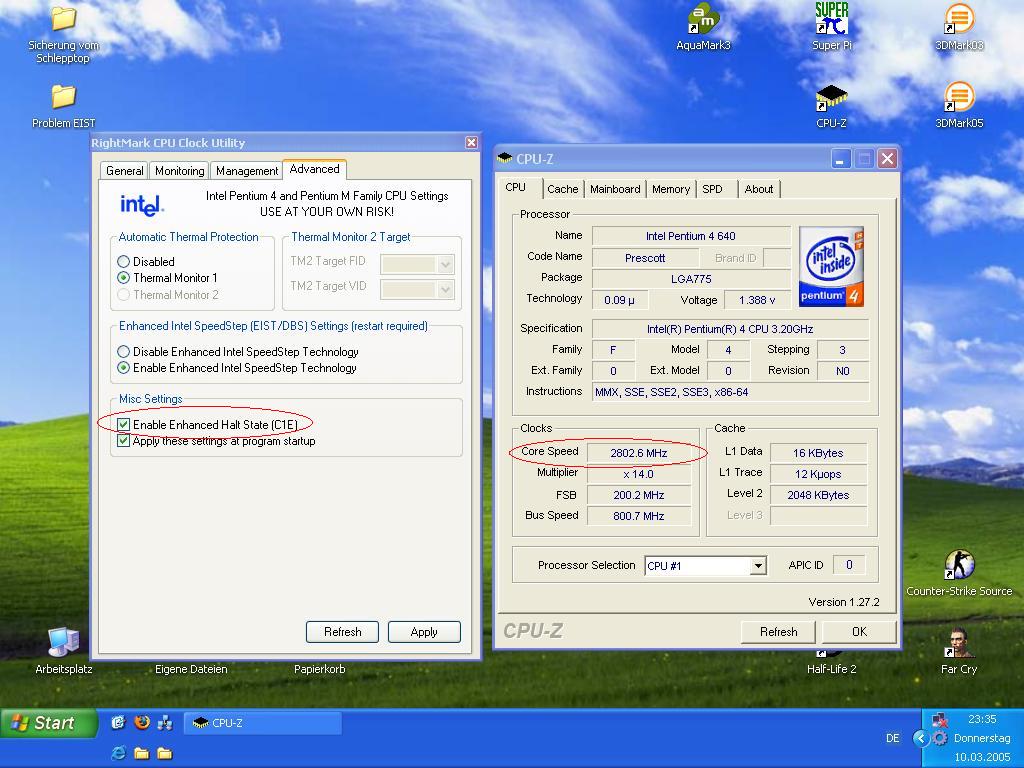1024x768 pixels.
Task: Click the Multiplier x 14.0 value
Action: click(639, 473)
